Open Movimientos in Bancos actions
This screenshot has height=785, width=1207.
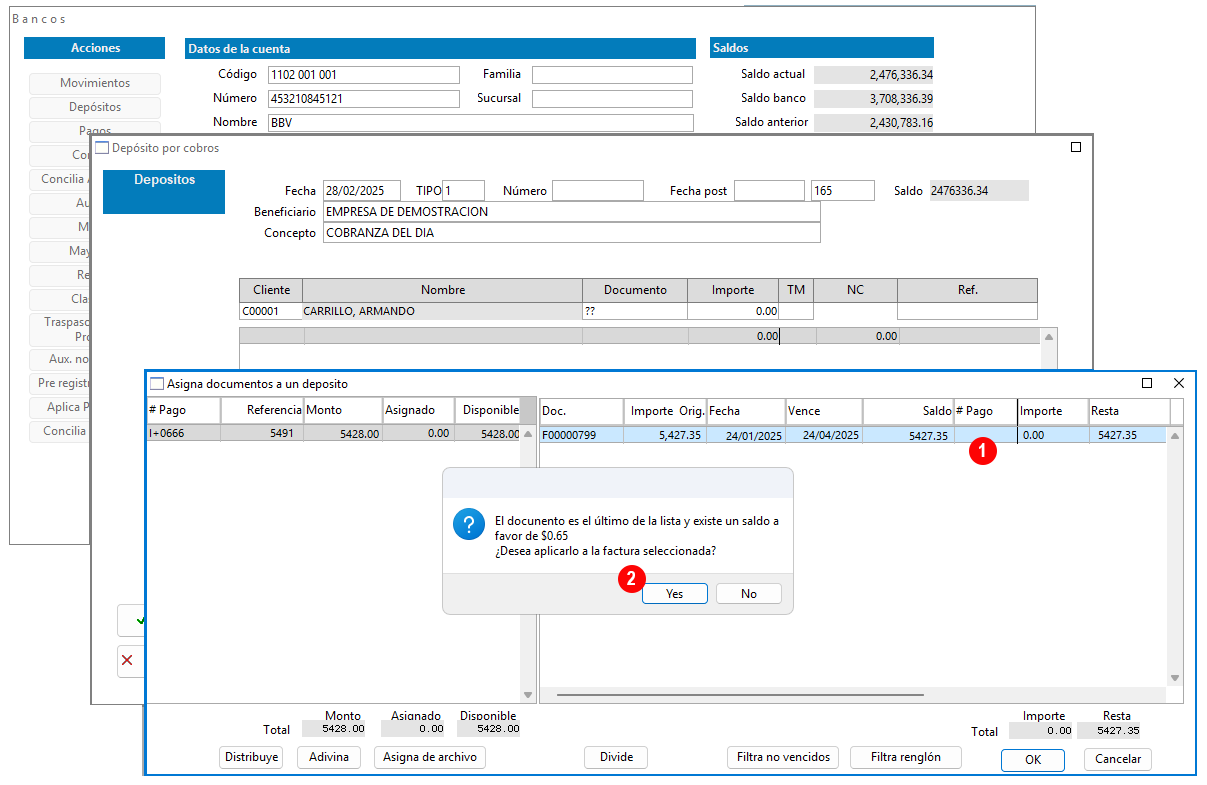95,83
